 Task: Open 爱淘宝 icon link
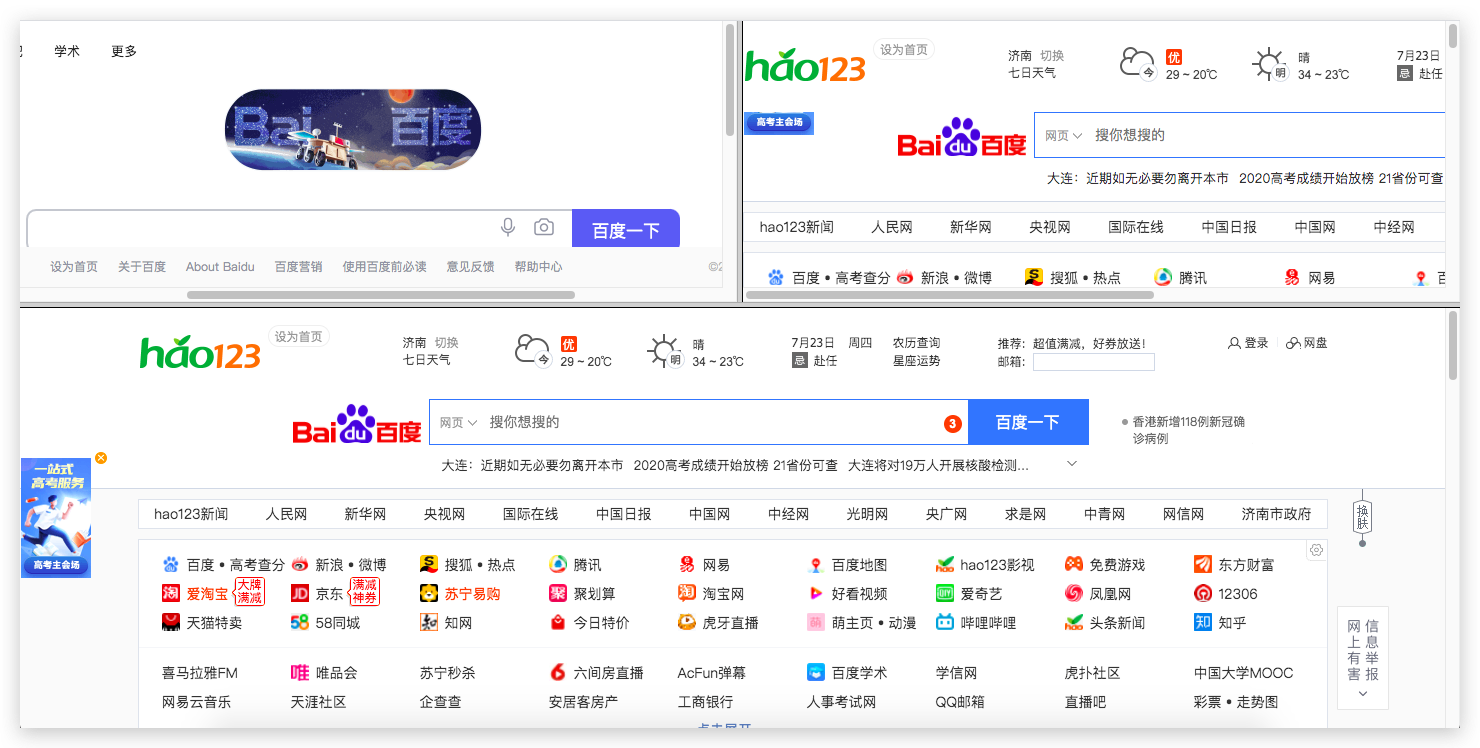click(171, 594)
